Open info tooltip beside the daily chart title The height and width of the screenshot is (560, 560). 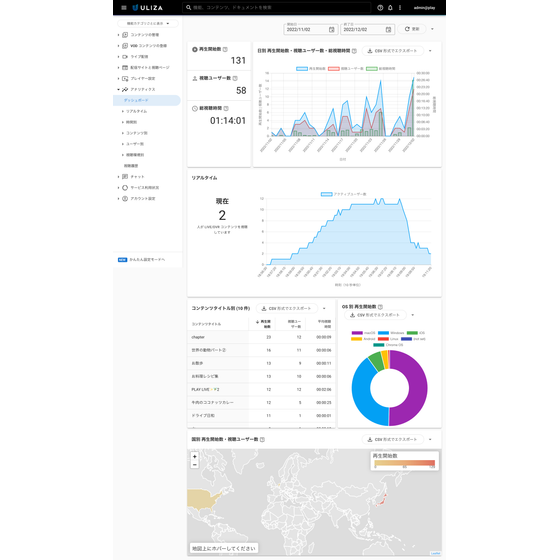[354, 51]
